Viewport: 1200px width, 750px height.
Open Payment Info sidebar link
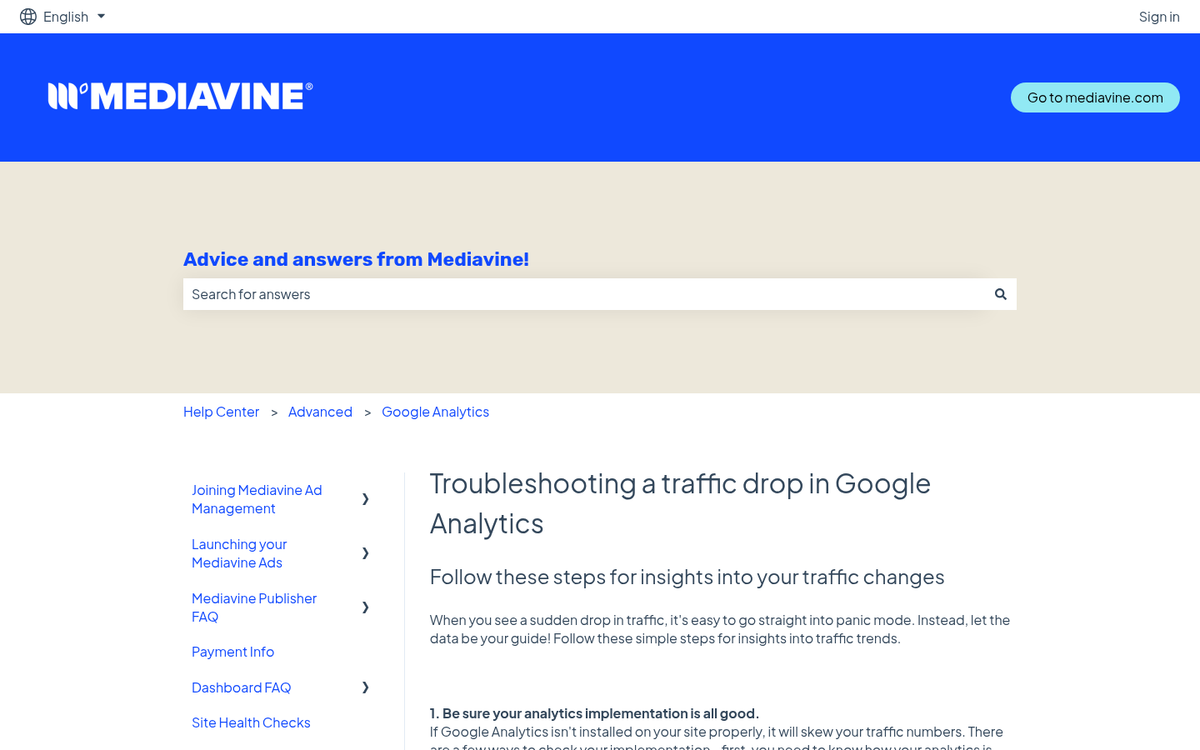click(233, 652)
